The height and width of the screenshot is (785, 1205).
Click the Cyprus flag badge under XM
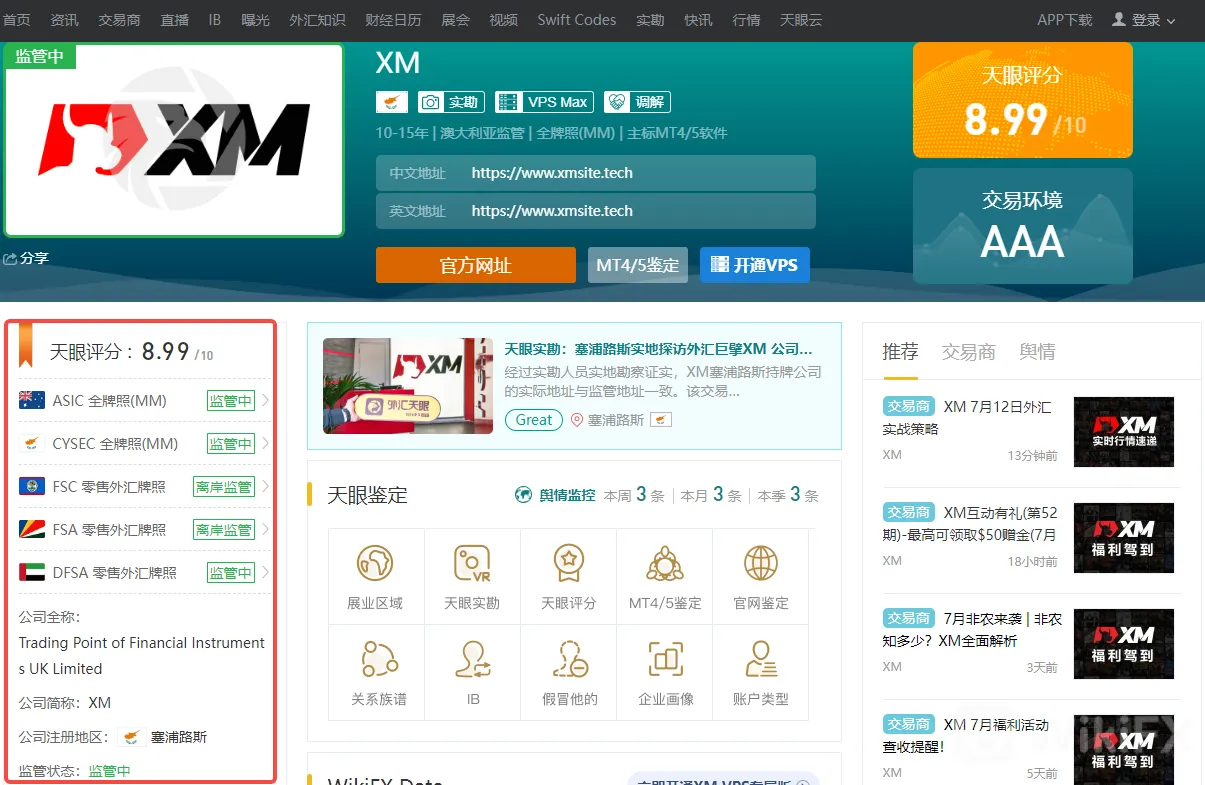pyautogui.click(x=392, y=102)
